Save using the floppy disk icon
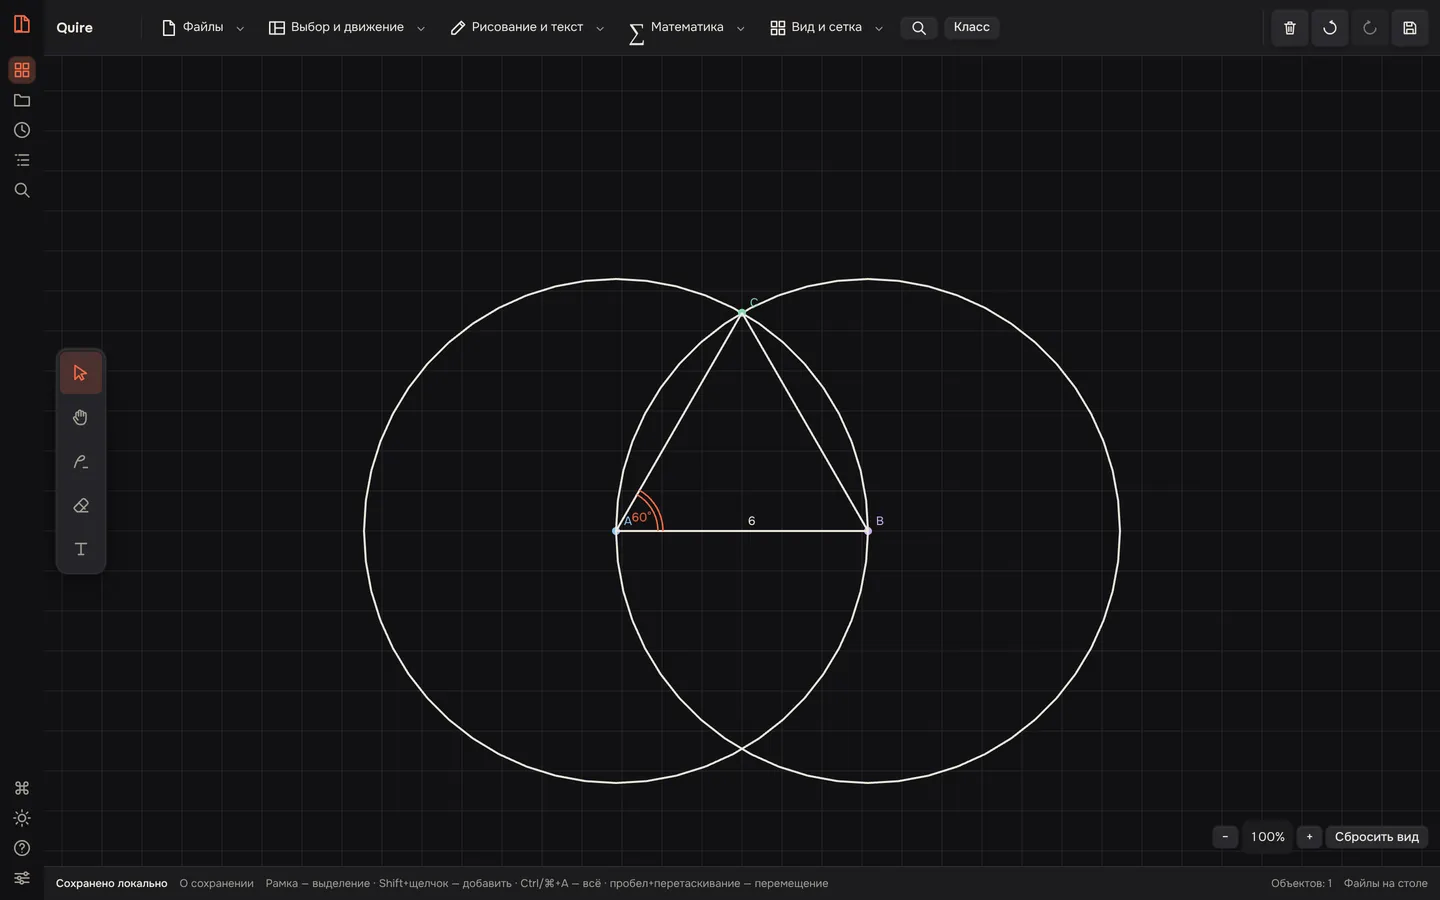Image resolution: width=1440 pixels, height=900 pixels. [x=1410, y=28]
